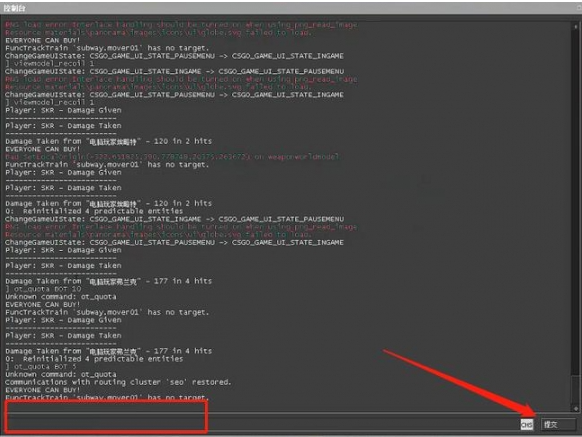
Task: Click the red 'Bad SetLocalOrigin' error line
Action: point(172,157)
